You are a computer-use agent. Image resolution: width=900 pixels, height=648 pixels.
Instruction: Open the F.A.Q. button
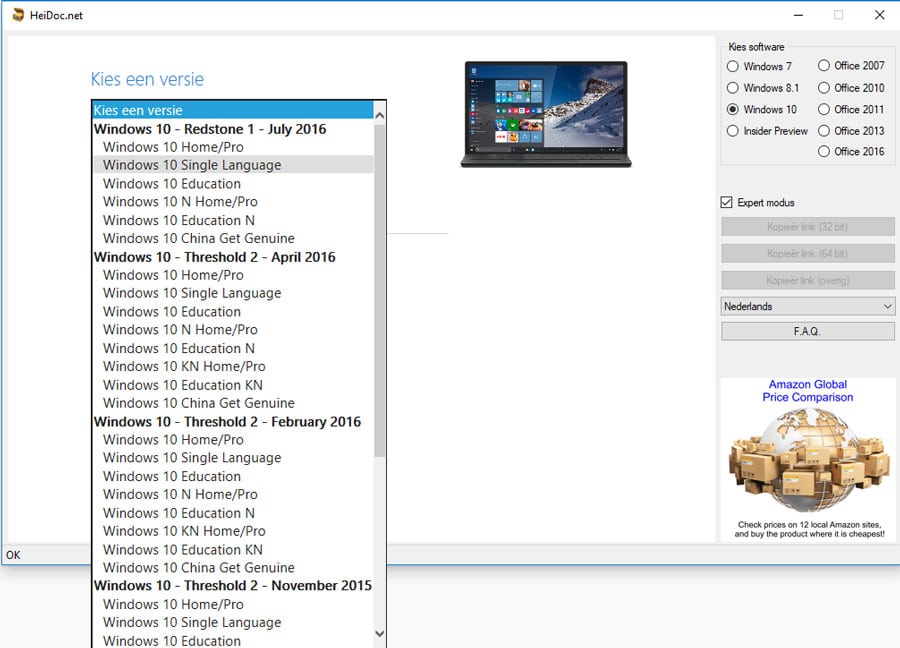(808, 331)
